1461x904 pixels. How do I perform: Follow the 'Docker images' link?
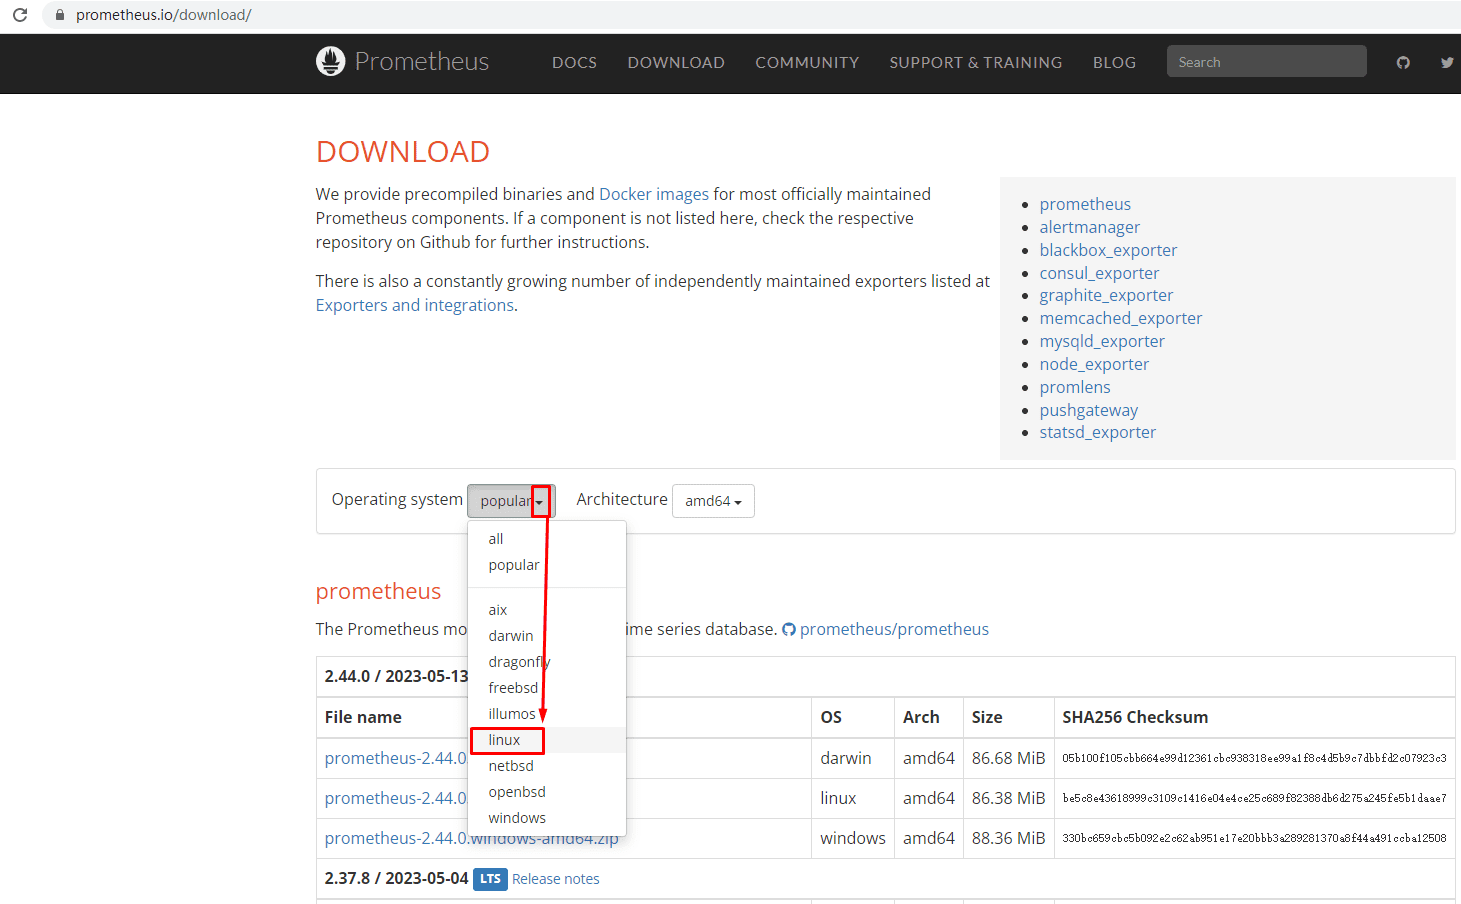654,194
